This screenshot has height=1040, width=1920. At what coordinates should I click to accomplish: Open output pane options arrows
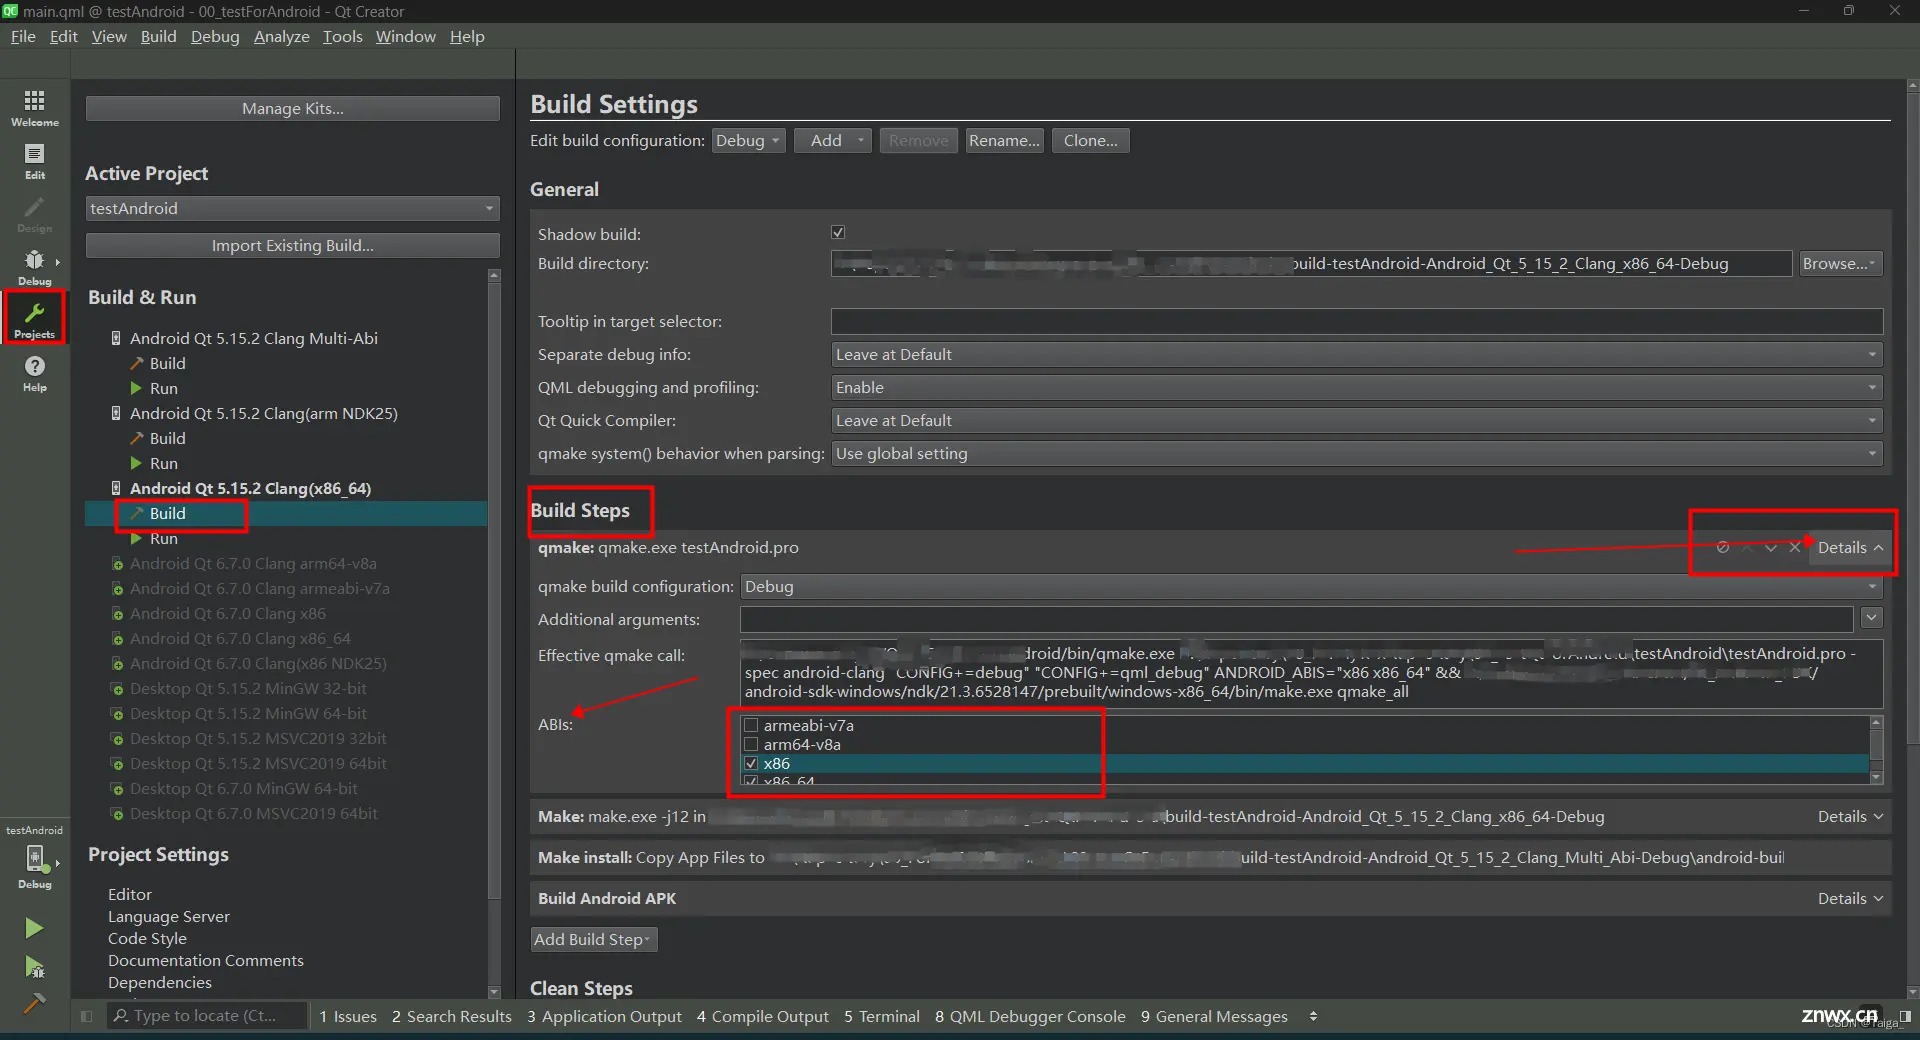(x=1313, y=1016)
